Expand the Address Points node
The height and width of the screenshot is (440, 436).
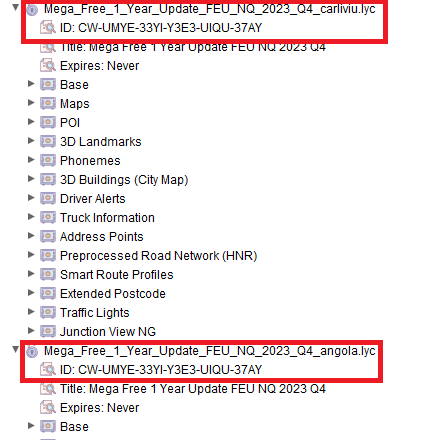(x=31, y=236)
